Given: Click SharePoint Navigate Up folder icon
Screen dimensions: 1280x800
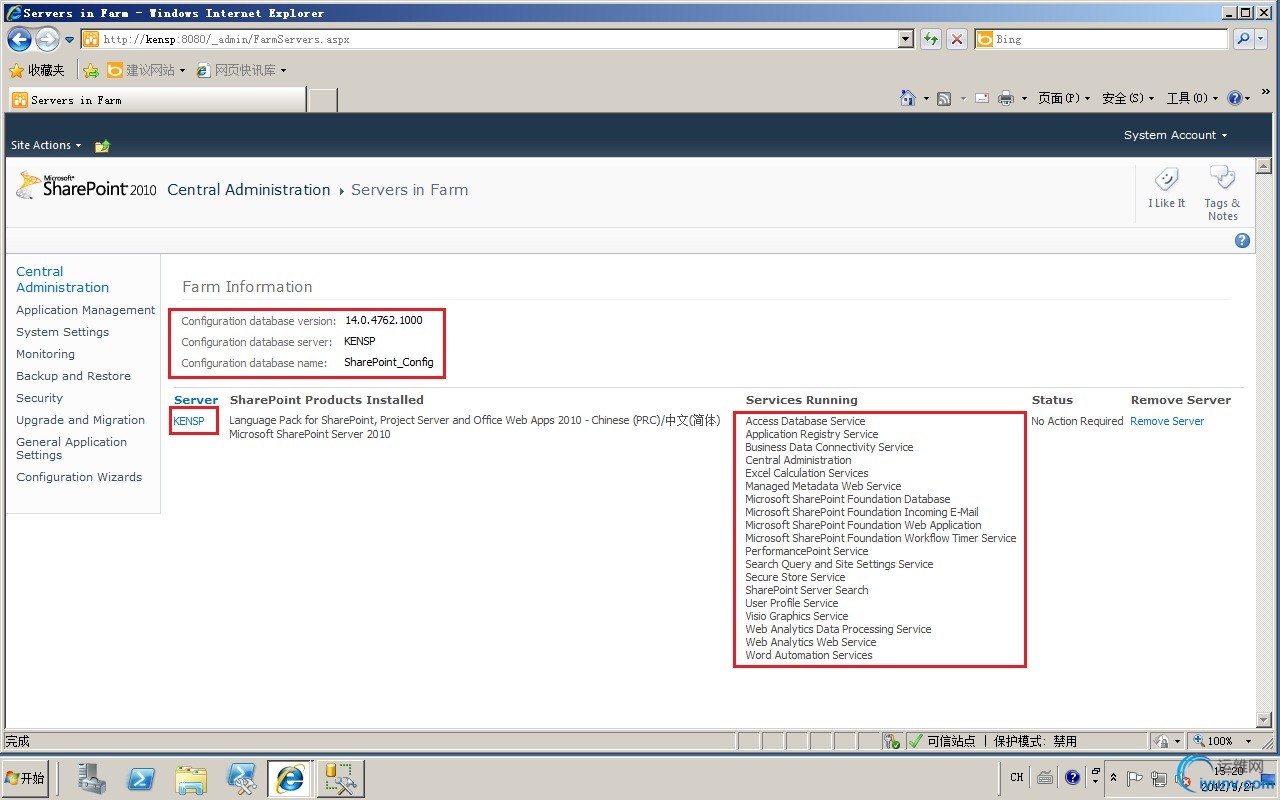Looking at the screenshot, I should pos(102,146).
